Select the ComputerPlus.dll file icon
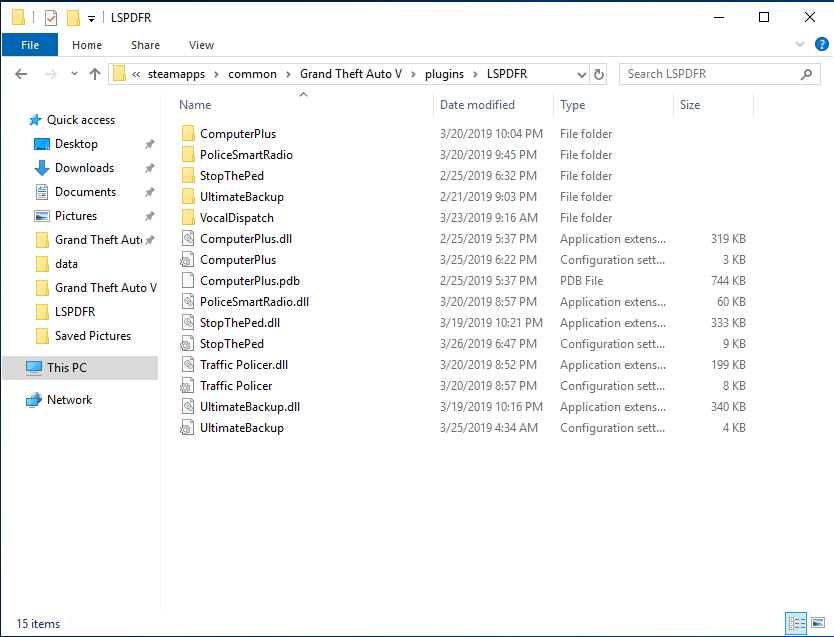The height and width of the screenshot is (637, 834). click(x=187, y=239)
